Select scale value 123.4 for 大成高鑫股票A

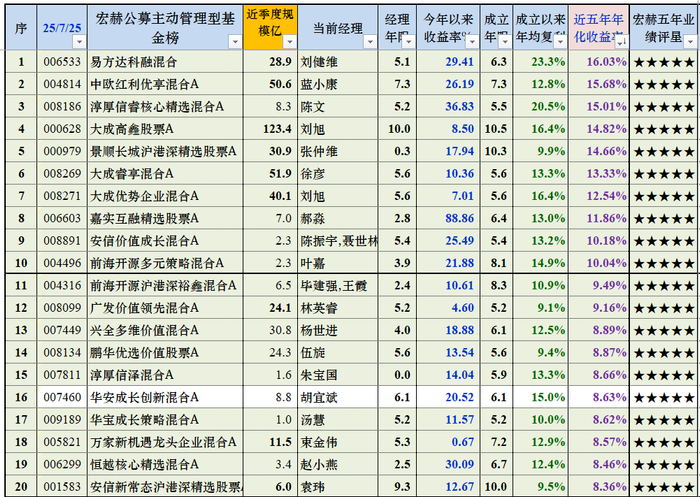(x=277, y=129)
